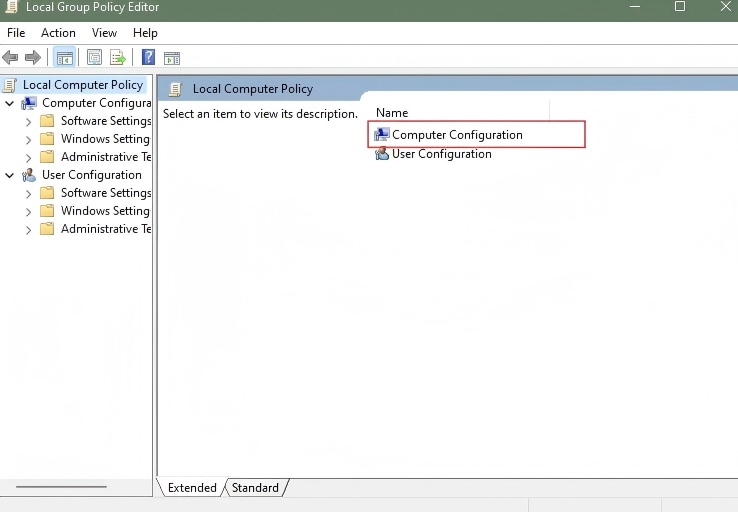Click the Back arrow toolbar icon
738x512 pixels.
[x=11, y=58]
